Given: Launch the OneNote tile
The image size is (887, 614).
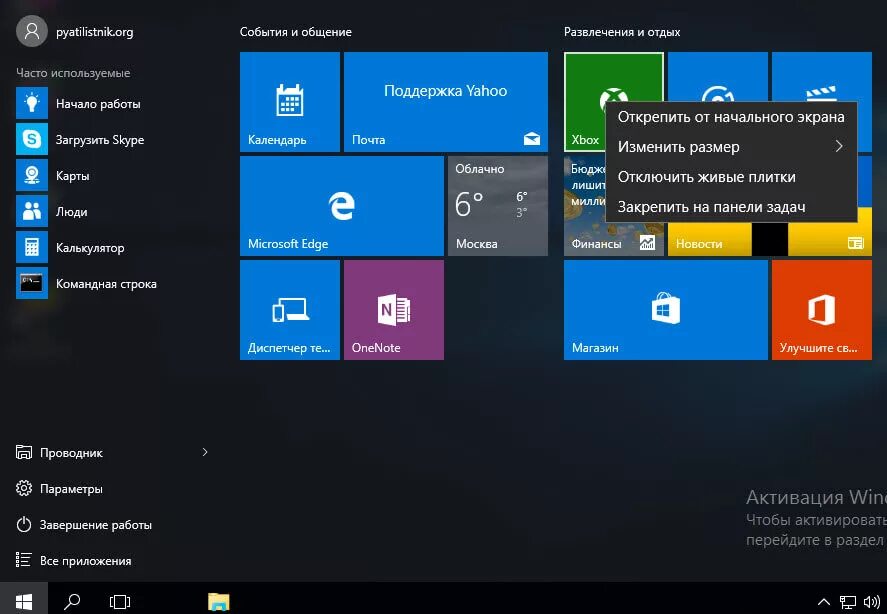Looking at the screenshot, I should [x=394, y=310].
